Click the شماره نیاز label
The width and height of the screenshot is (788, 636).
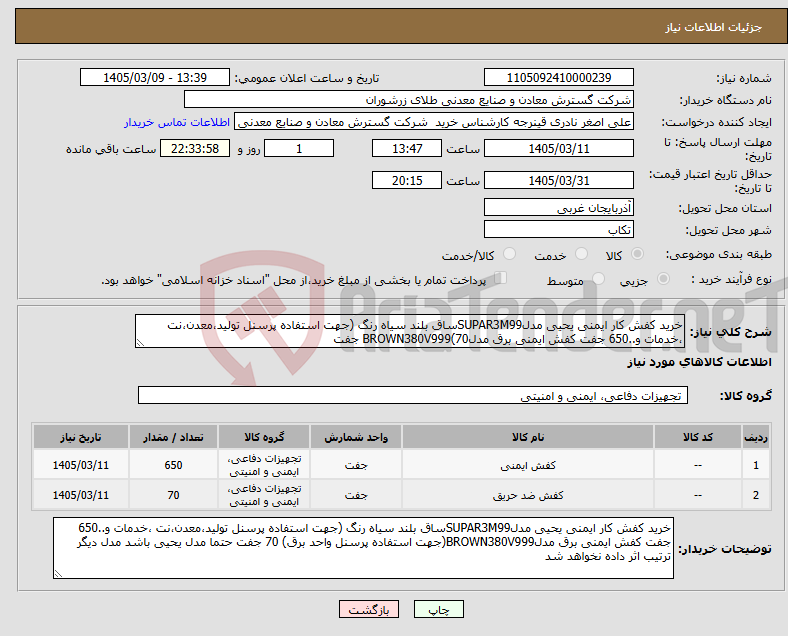(x=744, y=78)
